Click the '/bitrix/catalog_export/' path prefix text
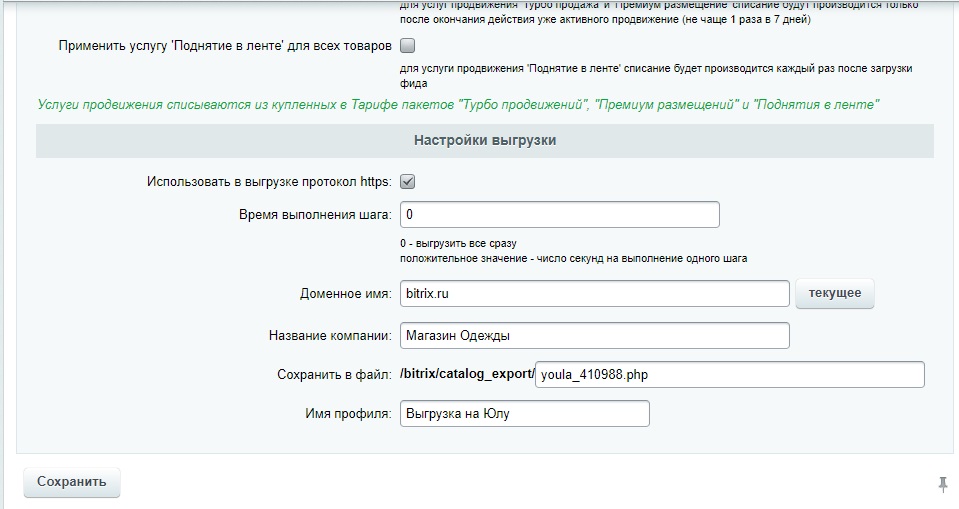 467,375
